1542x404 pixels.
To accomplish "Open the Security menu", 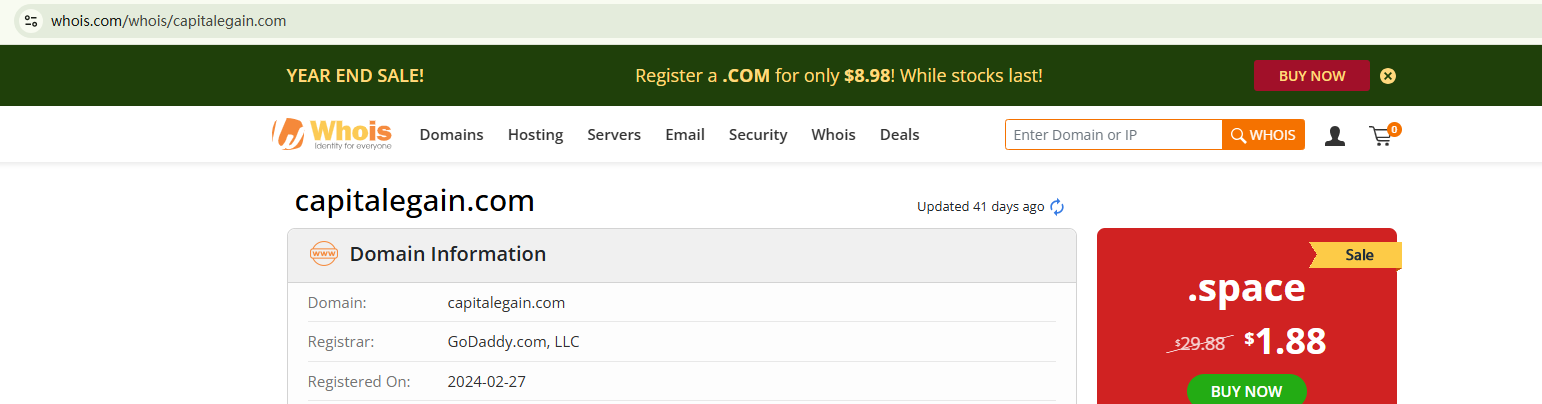I will tap(758, 135).
